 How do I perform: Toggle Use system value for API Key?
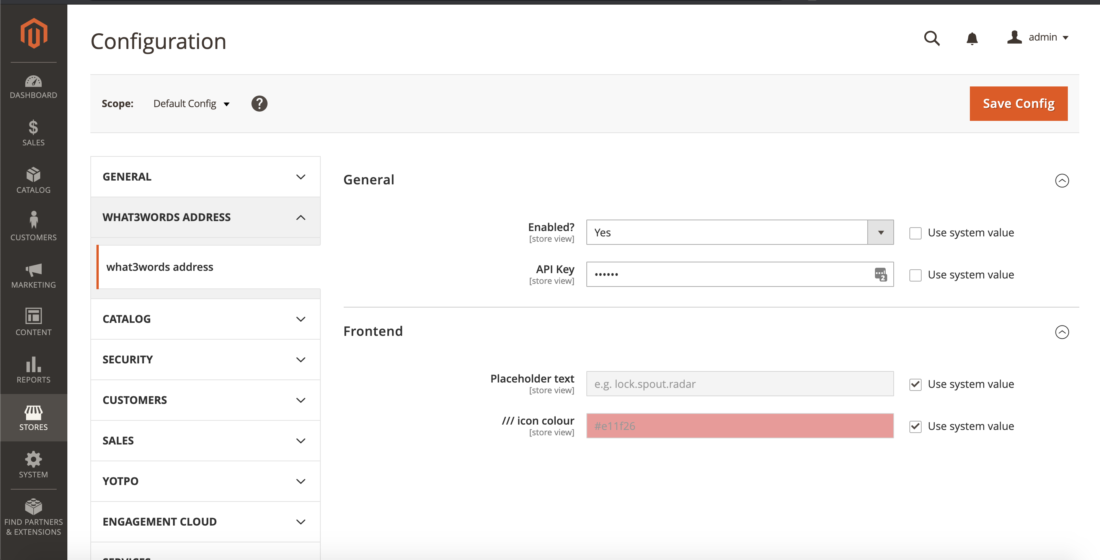click(915, 275)
